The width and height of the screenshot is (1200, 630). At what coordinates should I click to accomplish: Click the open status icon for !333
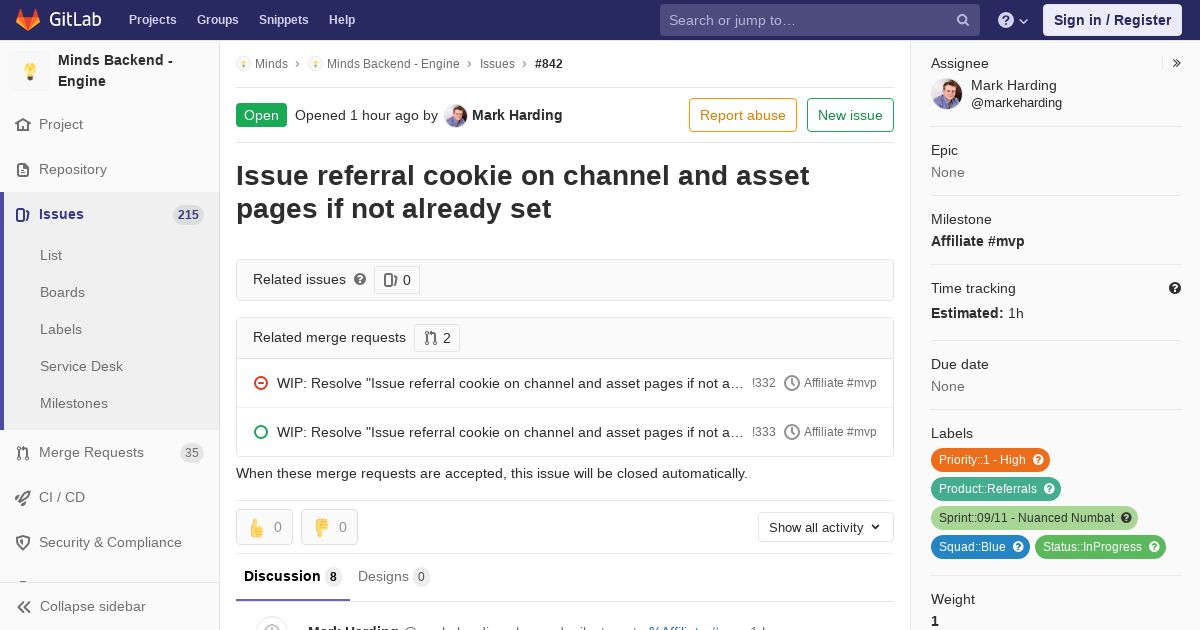(x=261, y=432)
